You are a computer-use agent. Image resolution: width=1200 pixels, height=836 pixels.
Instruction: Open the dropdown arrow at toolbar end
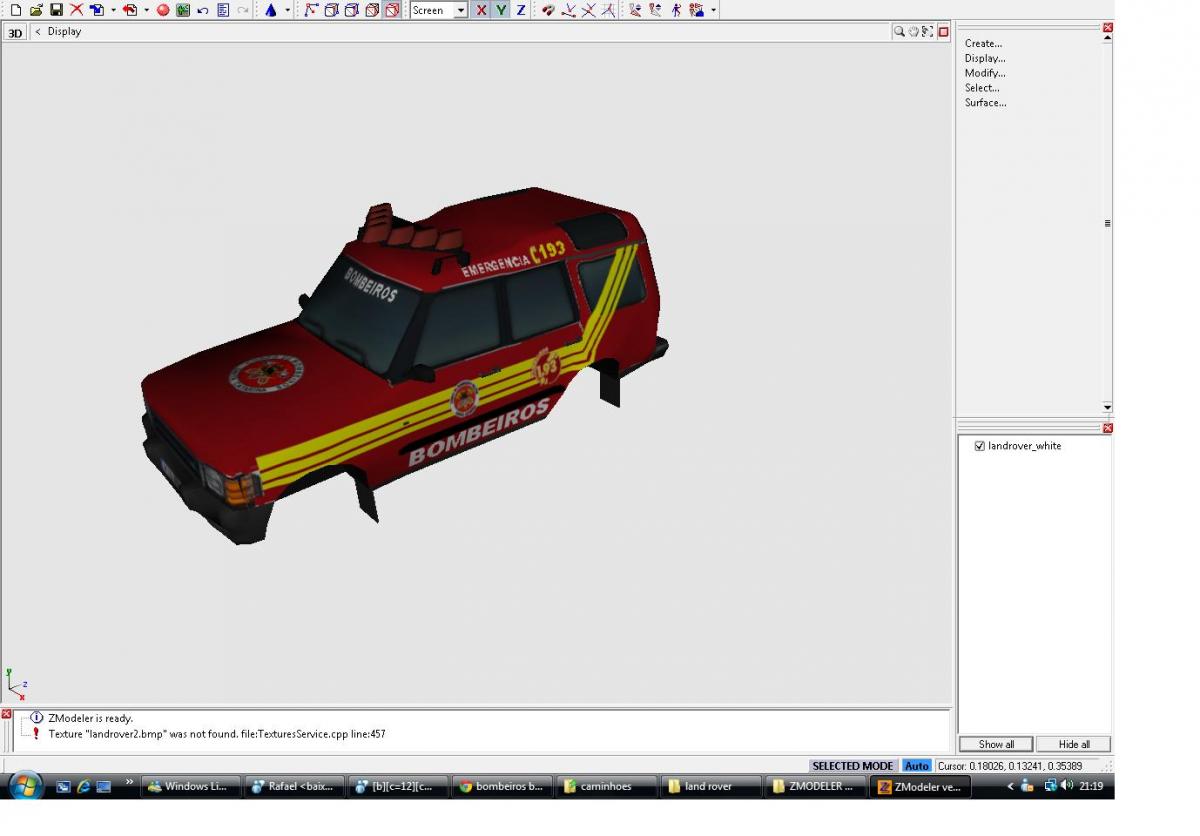713,10
